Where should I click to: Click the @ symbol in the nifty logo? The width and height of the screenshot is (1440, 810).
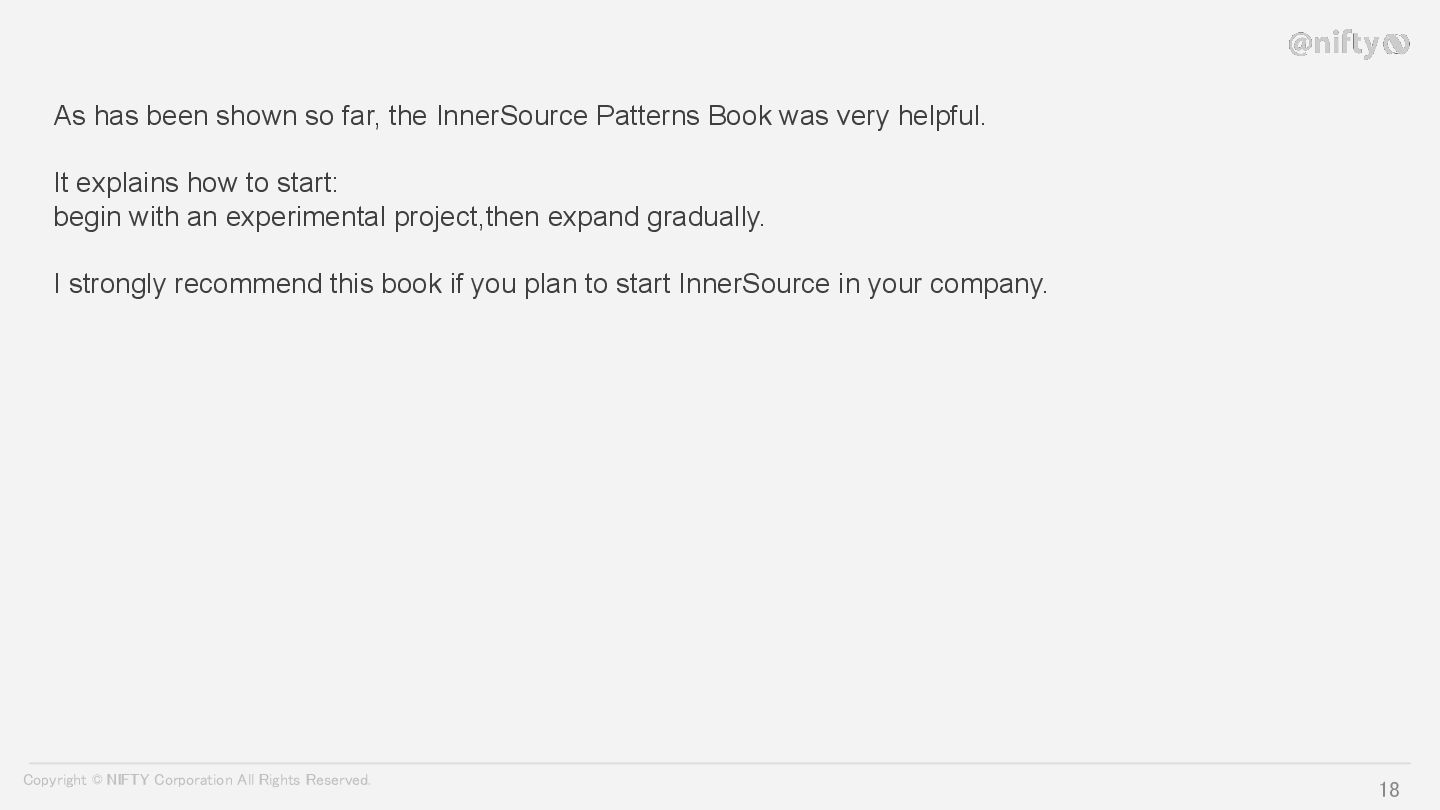[1299, 44]
